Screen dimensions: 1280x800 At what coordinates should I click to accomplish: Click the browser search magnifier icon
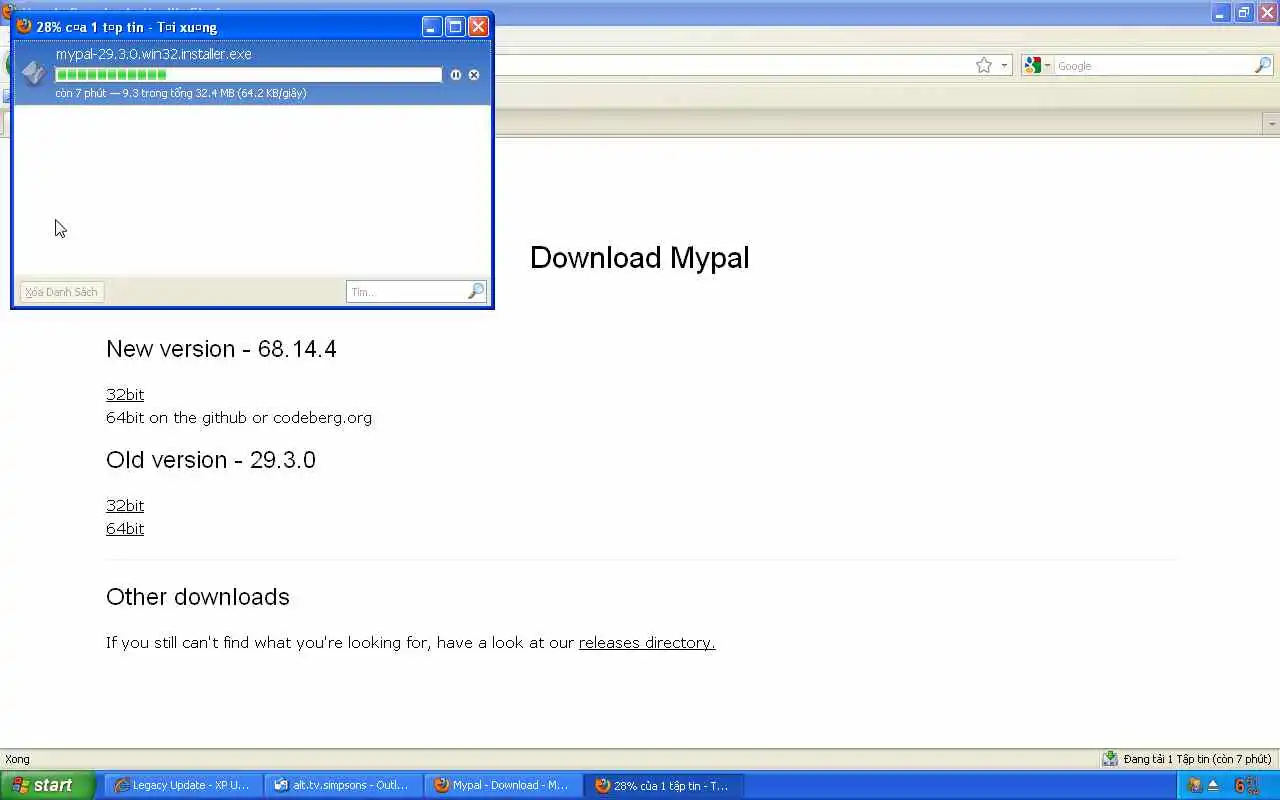point(1263,65)
